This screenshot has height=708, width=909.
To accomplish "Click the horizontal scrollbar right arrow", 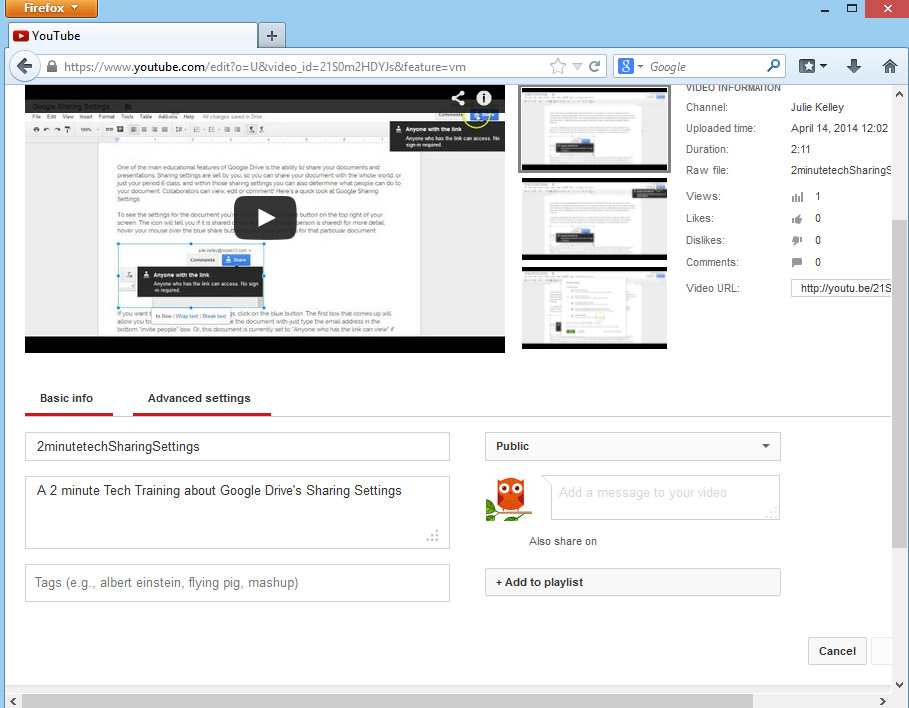I will click(883, 701).
